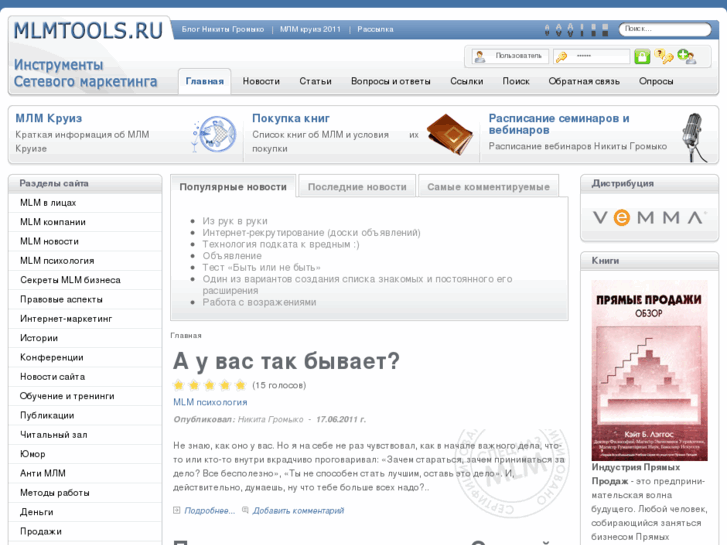
Task: Click the Главная breadcrumb text
Action: point(185,335)
